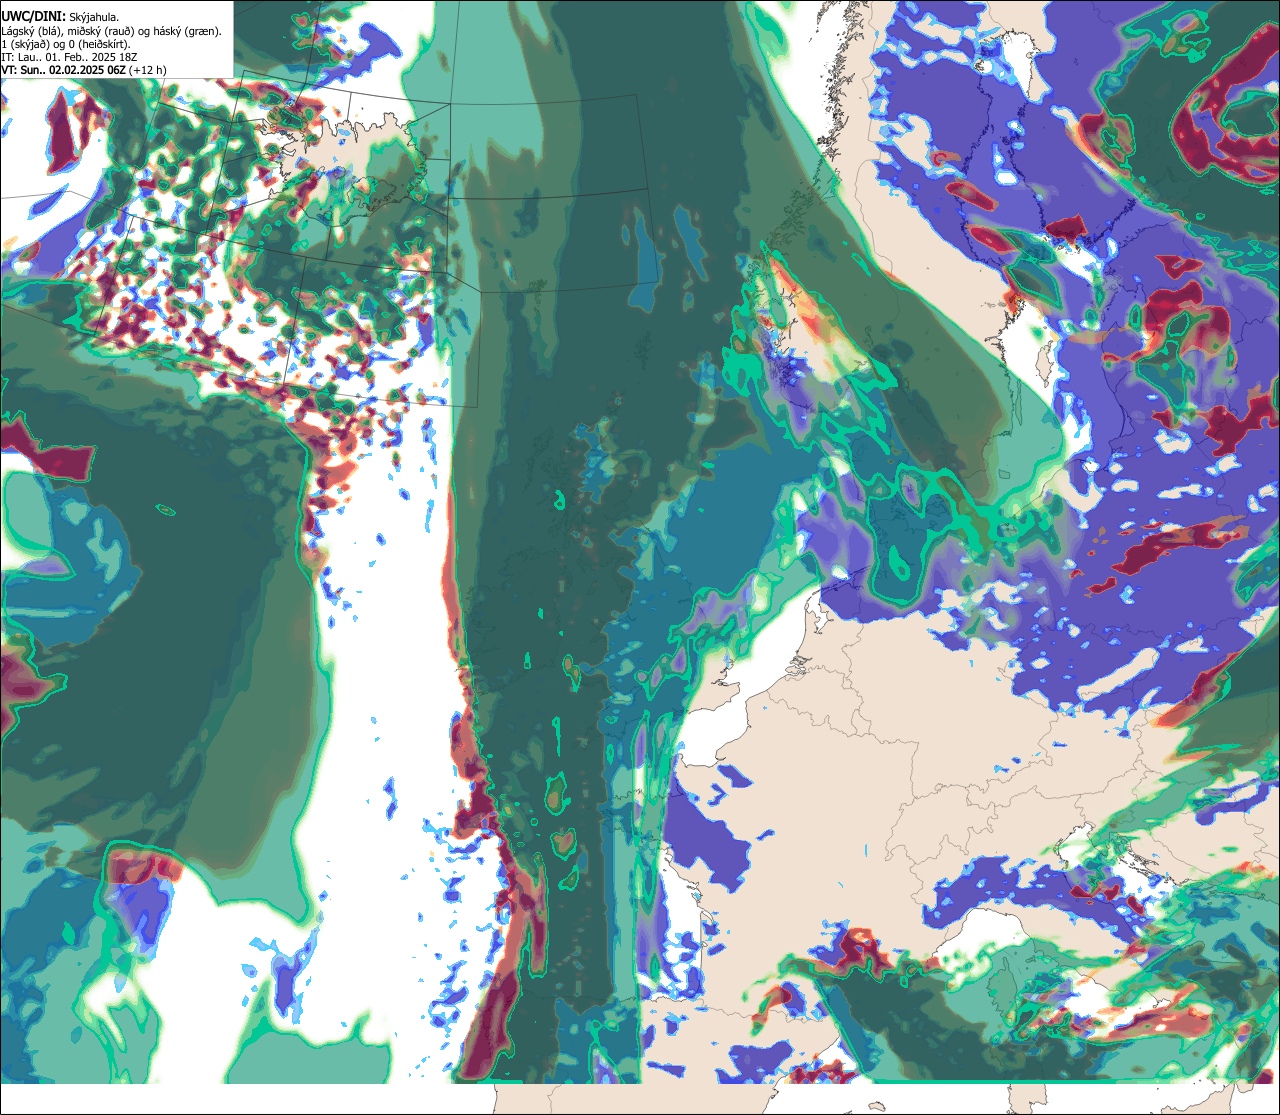1280x1115 pixels.
Task: Click the forecast offset "(+12 h)"
Action: tap(148, 70)
